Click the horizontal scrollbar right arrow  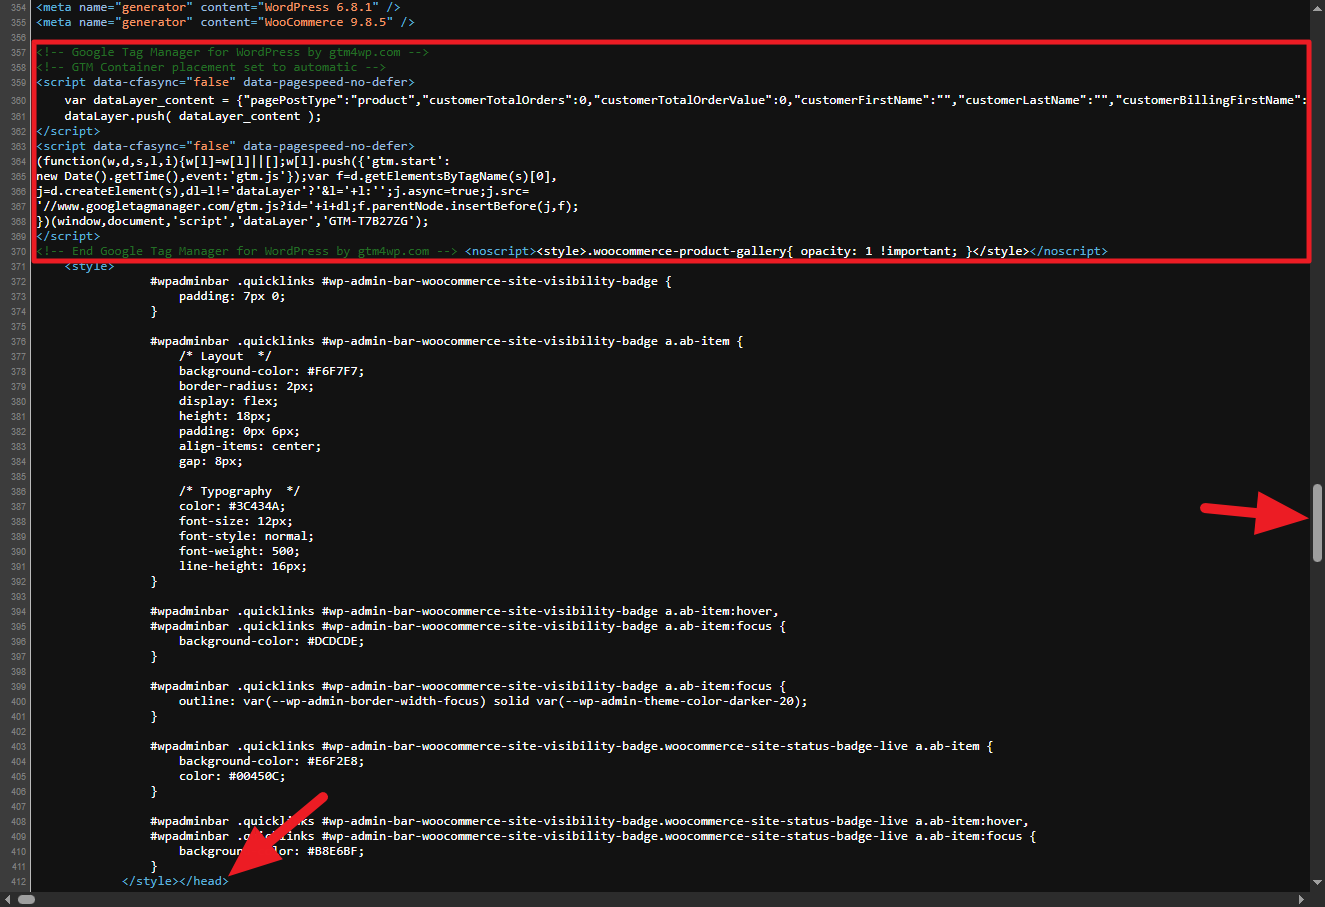click(1303, 899)
